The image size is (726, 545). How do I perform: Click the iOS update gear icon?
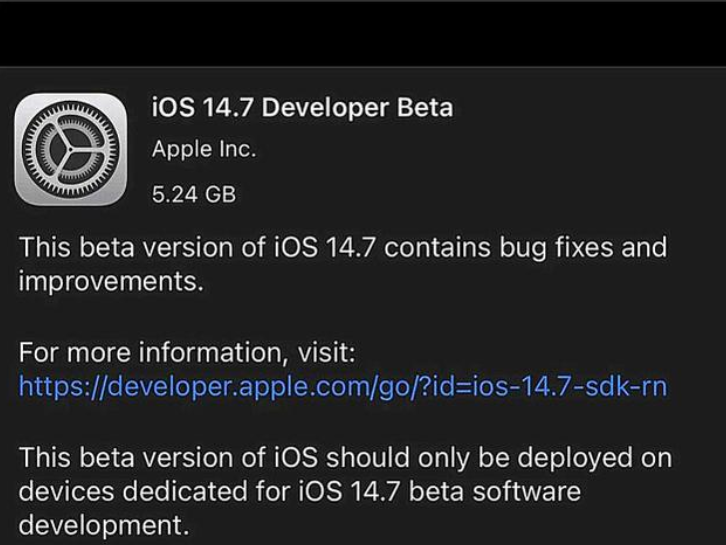(71, 149)
